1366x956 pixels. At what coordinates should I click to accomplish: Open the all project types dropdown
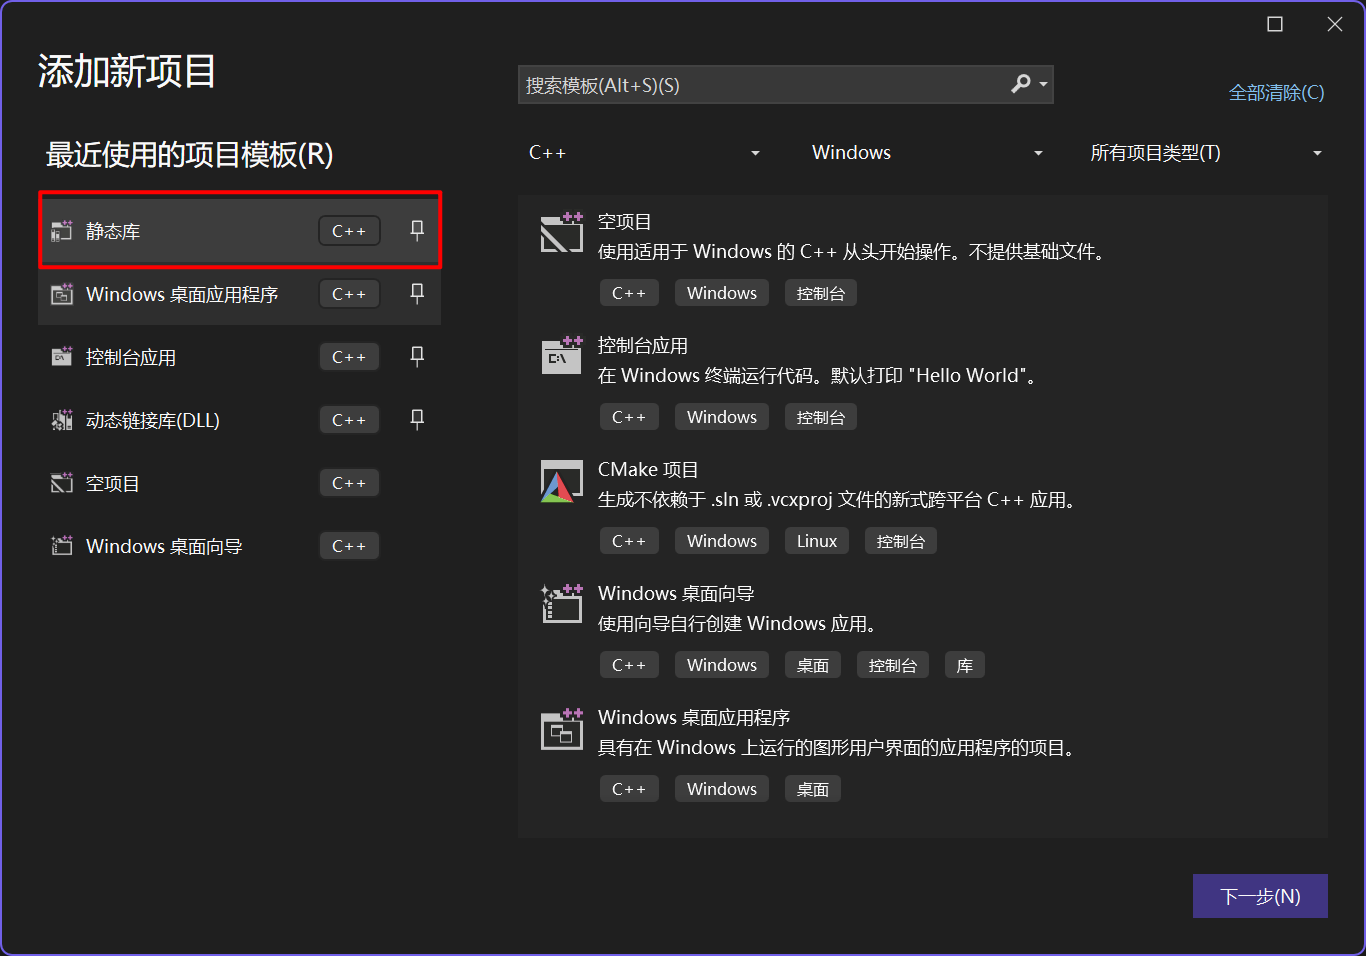pos(1205,153)
